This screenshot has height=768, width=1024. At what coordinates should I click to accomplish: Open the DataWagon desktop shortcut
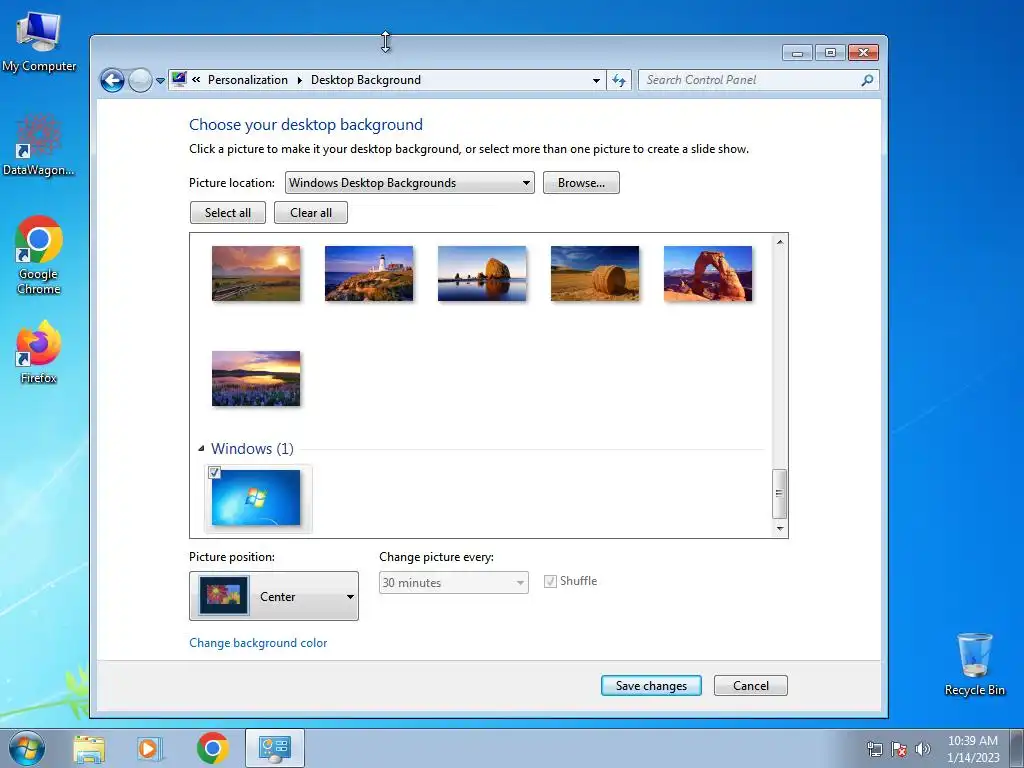pyautogui.click(x=39, y=145)
